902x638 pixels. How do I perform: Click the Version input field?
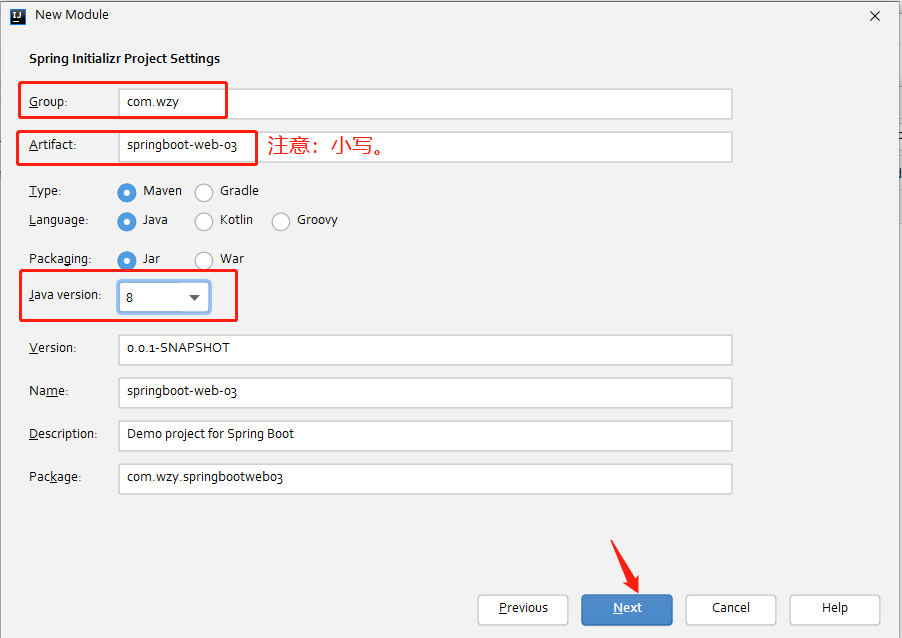[425, 350]
